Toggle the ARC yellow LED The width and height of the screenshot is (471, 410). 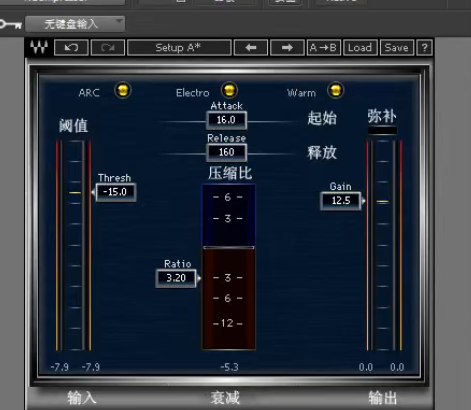[x=123, y=90]
